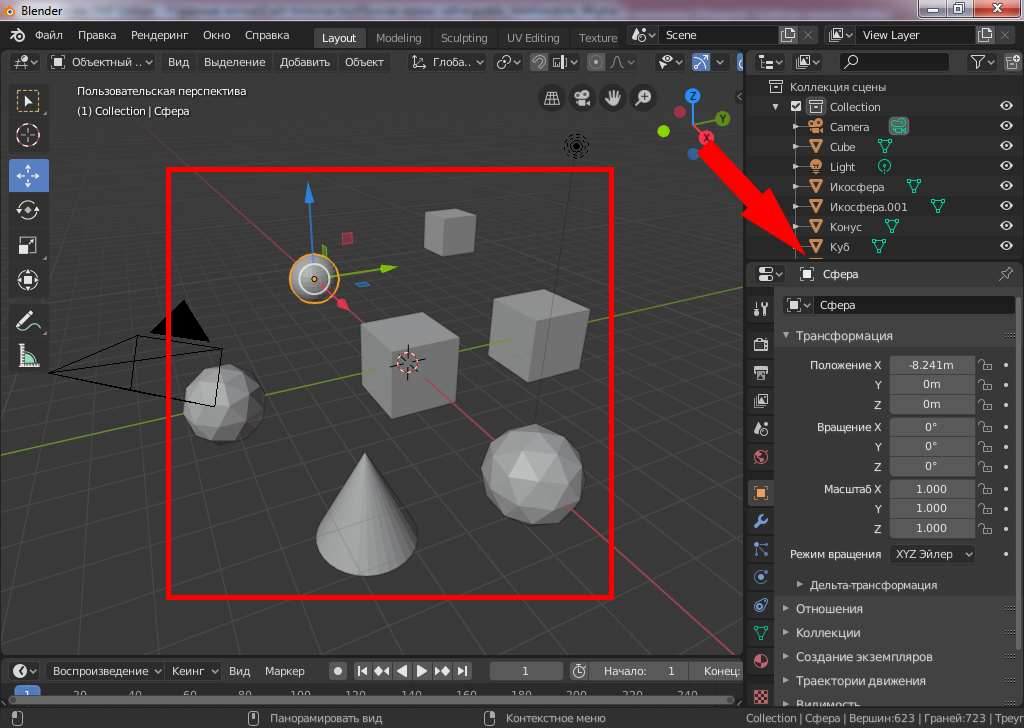1024x728 pixels.
Task: Toggle camera view in viewport
Action: click(x=580, y=98)
